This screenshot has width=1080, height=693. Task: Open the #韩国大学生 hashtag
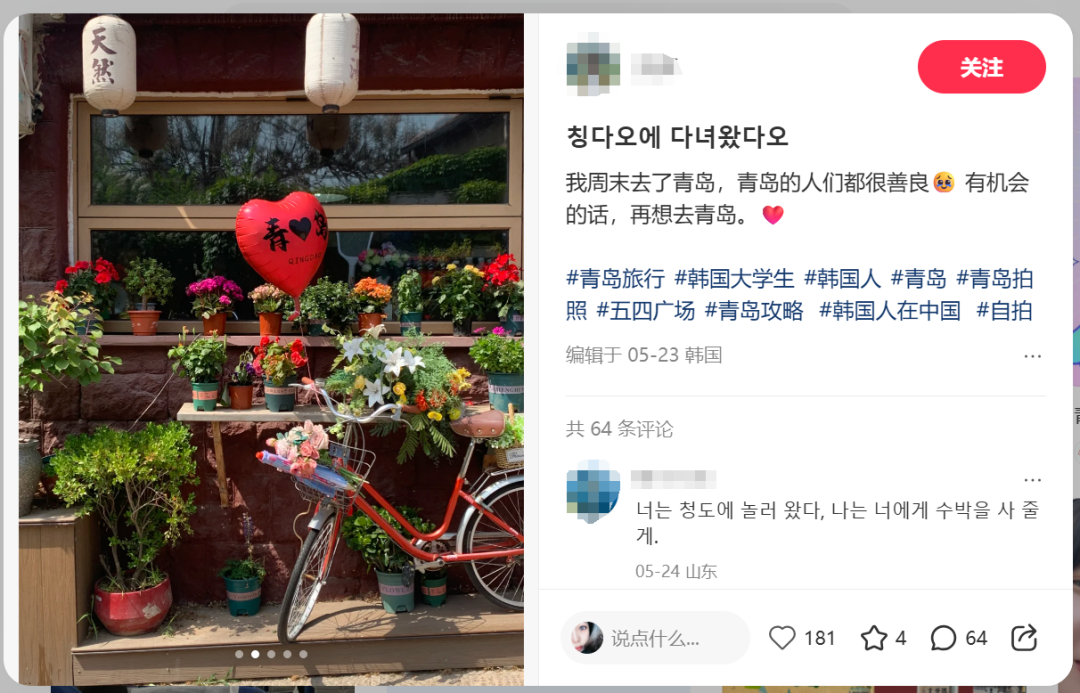tap(734, 278)
